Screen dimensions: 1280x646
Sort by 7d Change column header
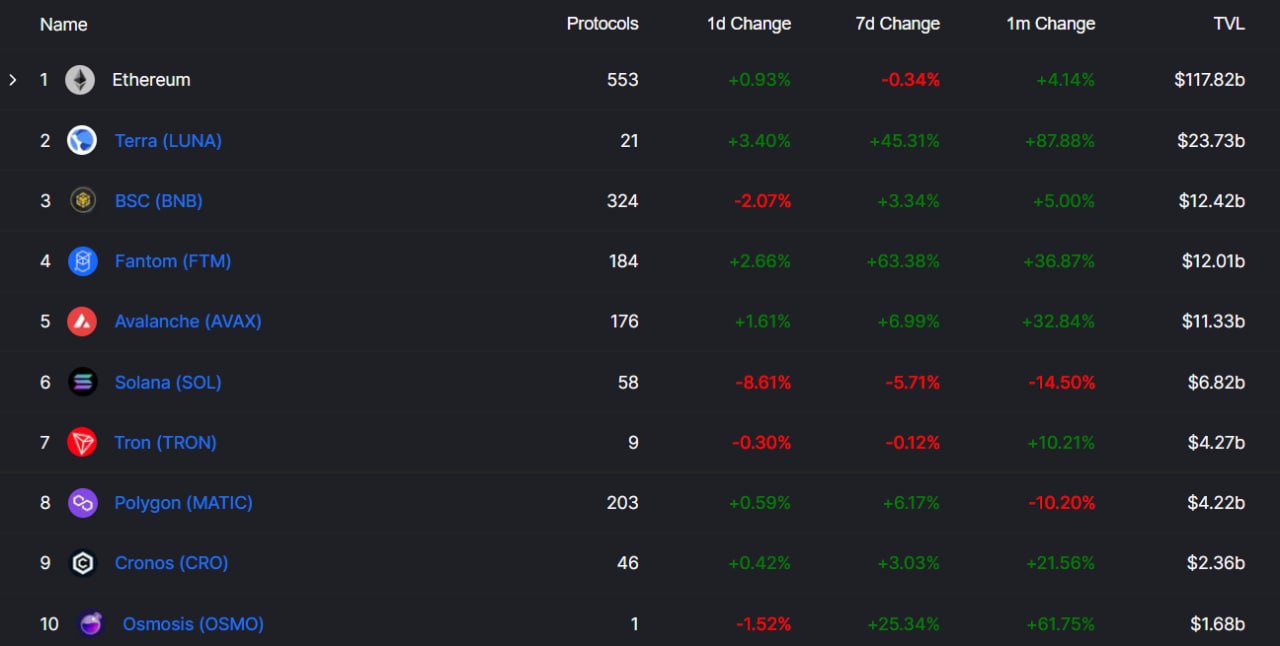(x=897, y=24)
